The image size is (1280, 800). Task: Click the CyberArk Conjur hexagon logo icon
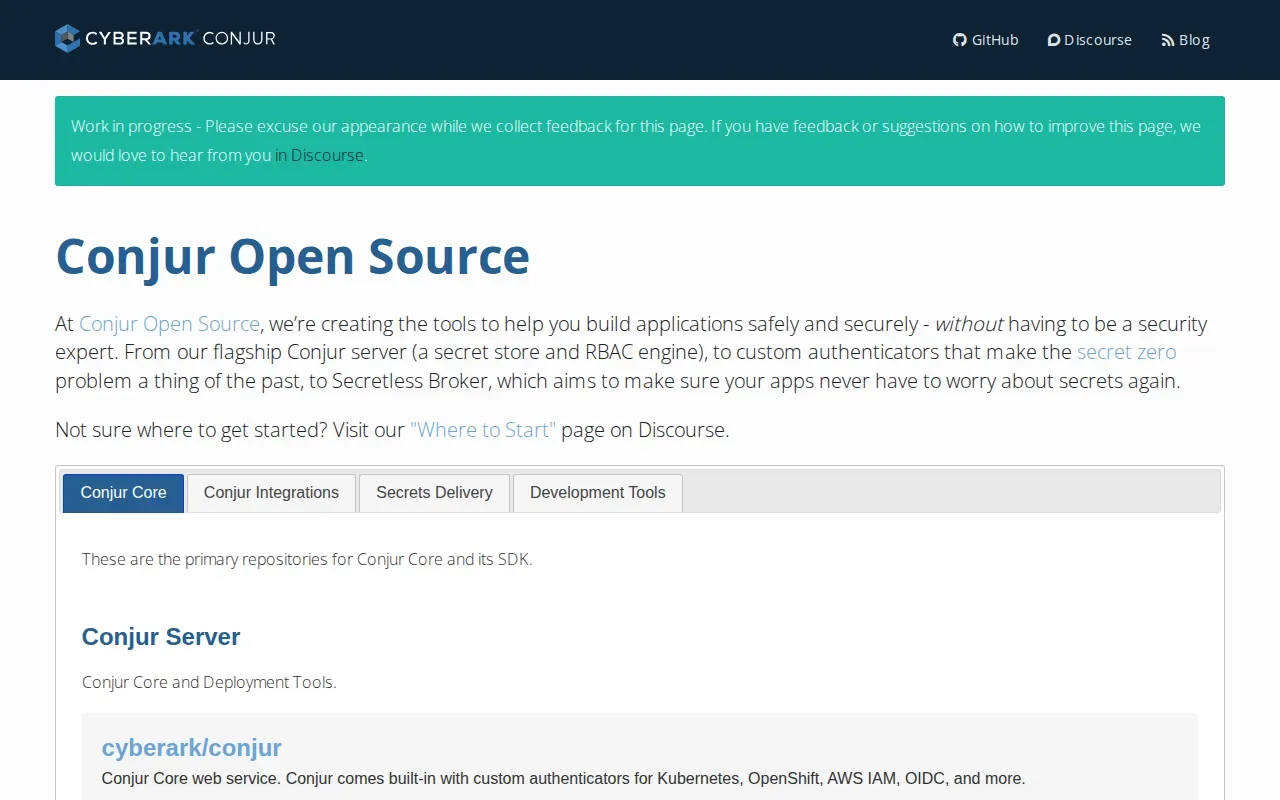coord(67,39)
